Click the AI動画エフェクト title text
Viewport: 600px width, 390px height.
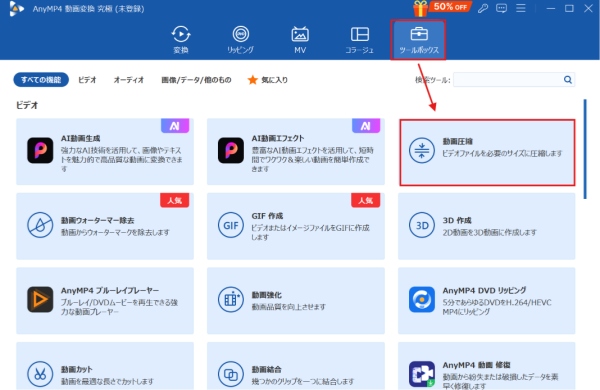(278, 138)
